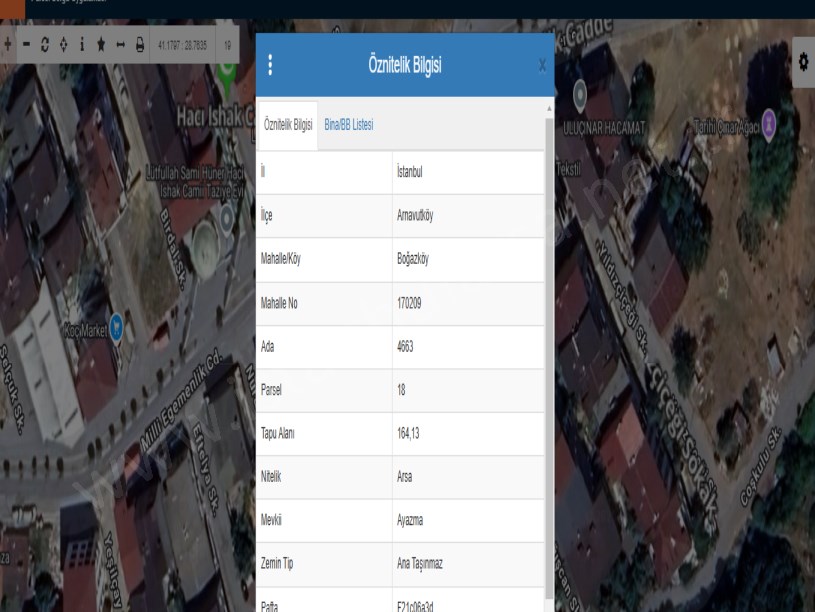815x612 pixels.
Task: Open the three-dot menu in Öznitelik Bilgisi header
Action: (x=270, y=65)
